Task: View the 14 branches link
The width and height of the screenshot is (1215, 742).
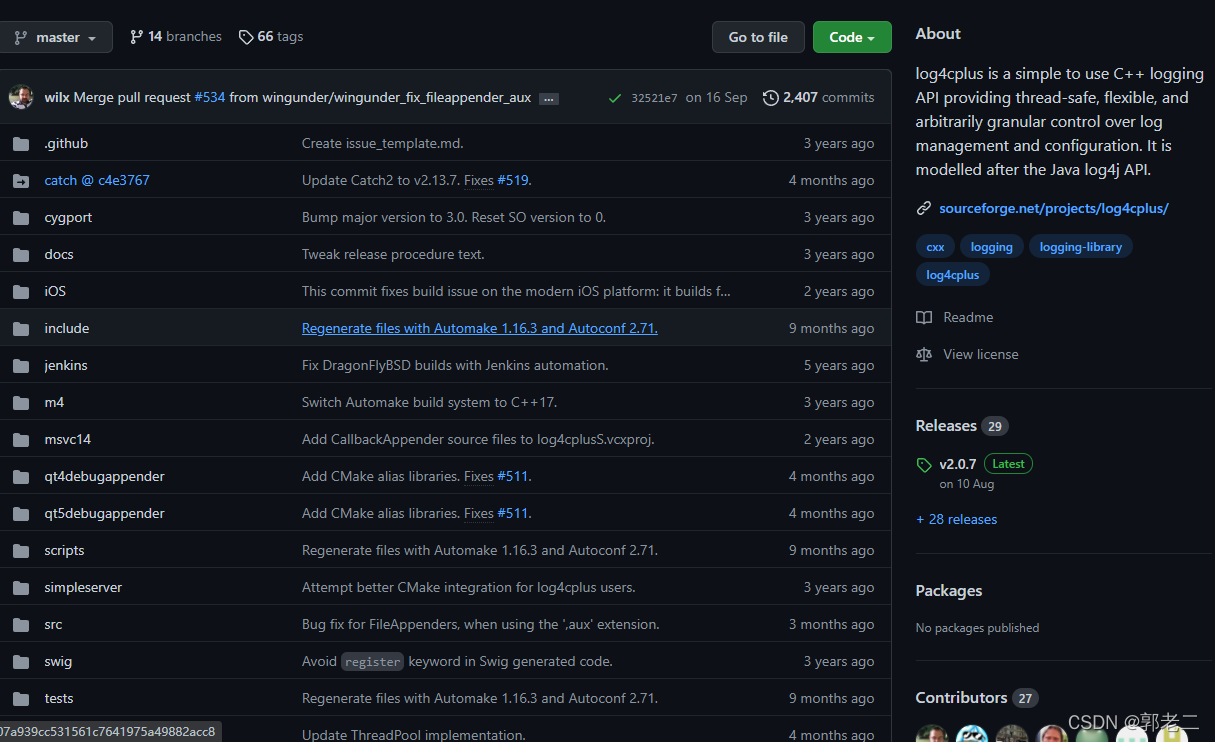Action: tap(176, 37)
